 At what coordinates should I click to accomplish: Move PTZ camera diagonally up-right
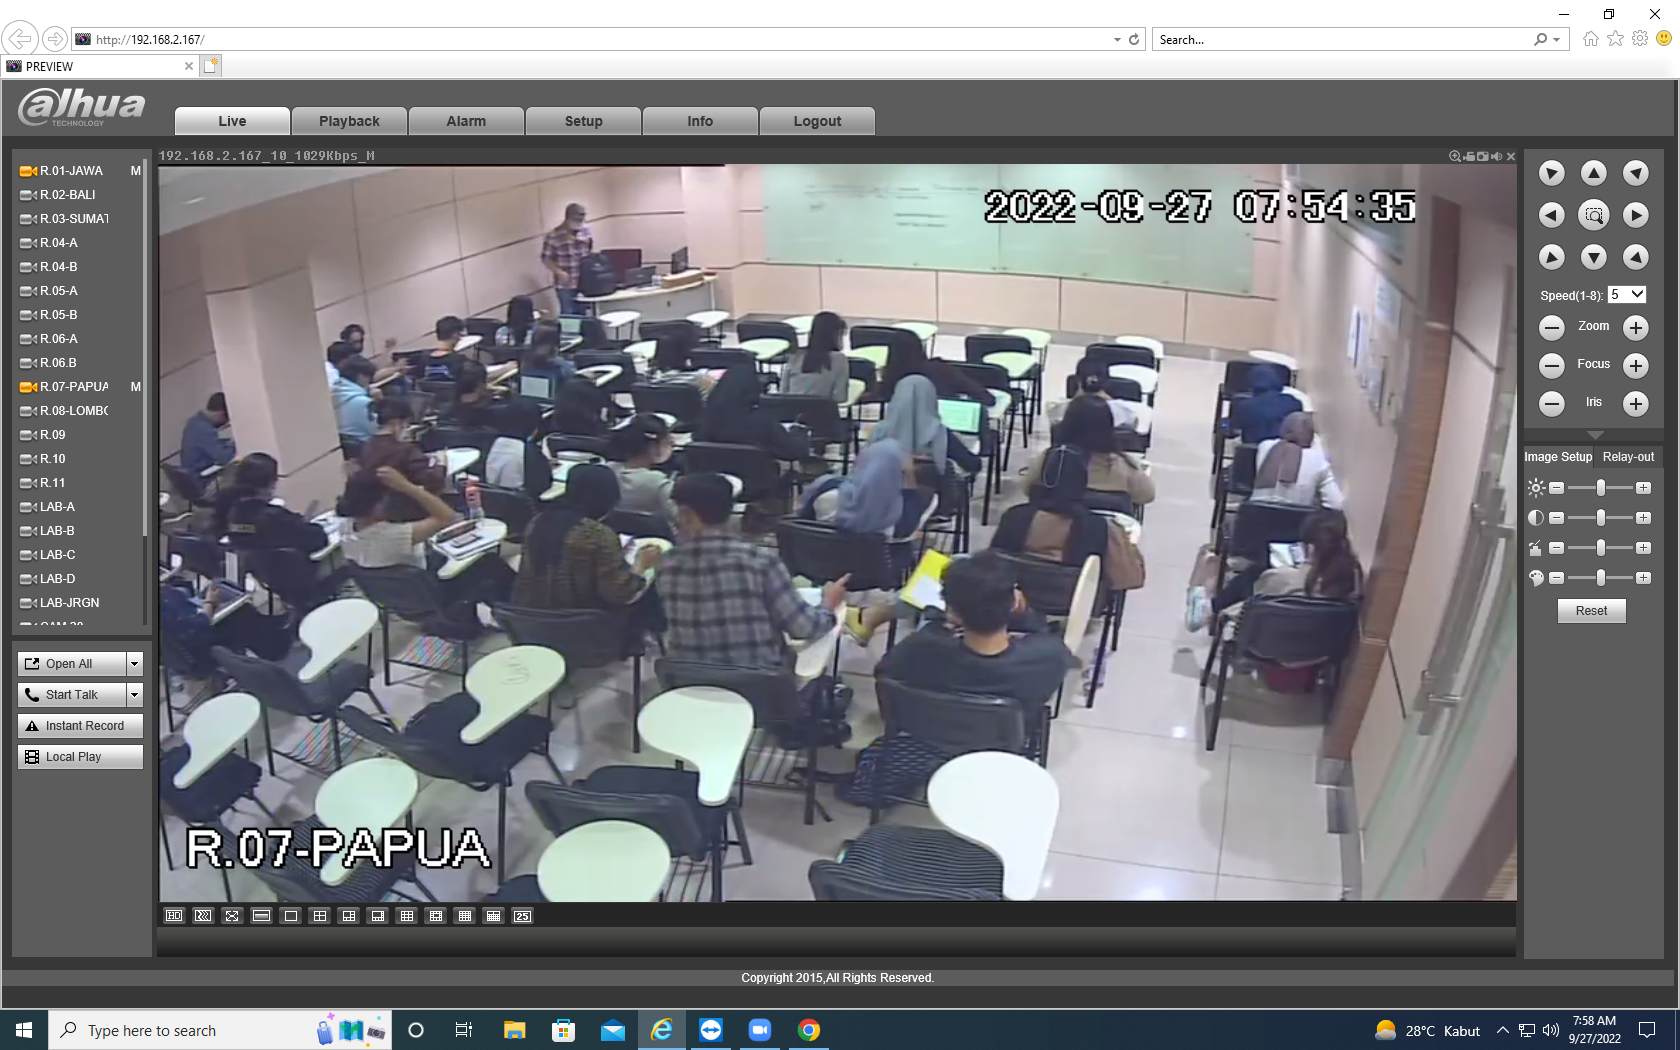coord(1636,173)
